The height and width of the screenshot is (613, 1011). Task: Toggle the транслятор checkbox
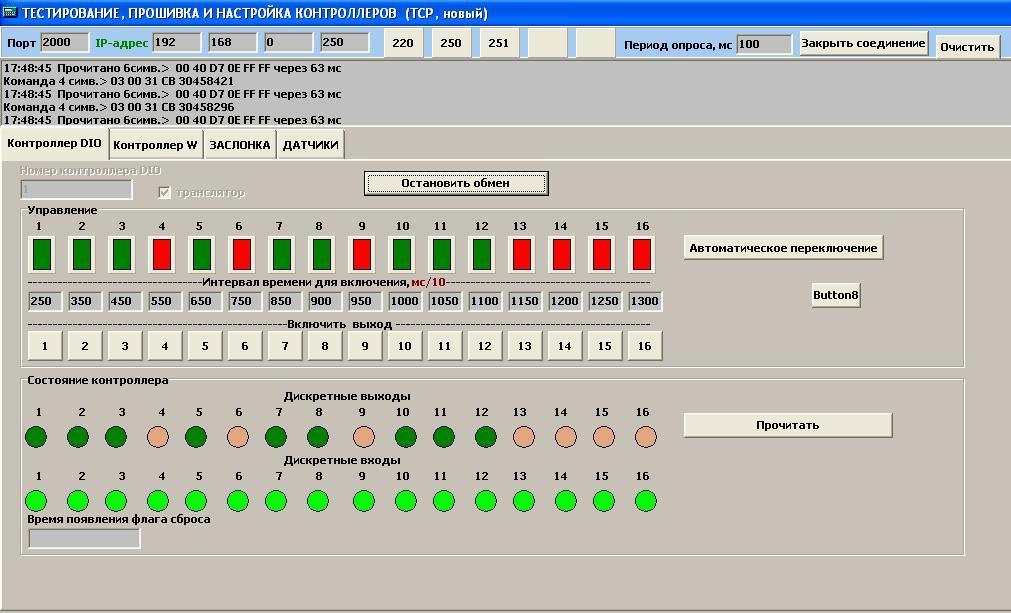tap(164, 192)
